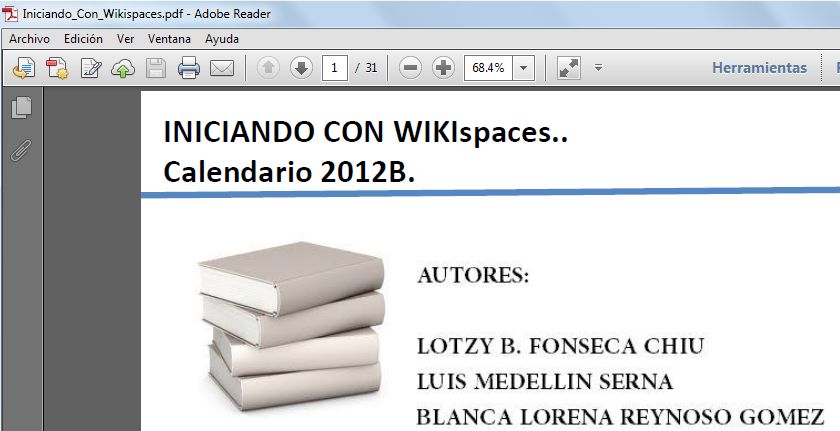Click the 'AUTORES:' text
Image resolution: width=840 pixels, height=431 pixels.
coord(473,276)
